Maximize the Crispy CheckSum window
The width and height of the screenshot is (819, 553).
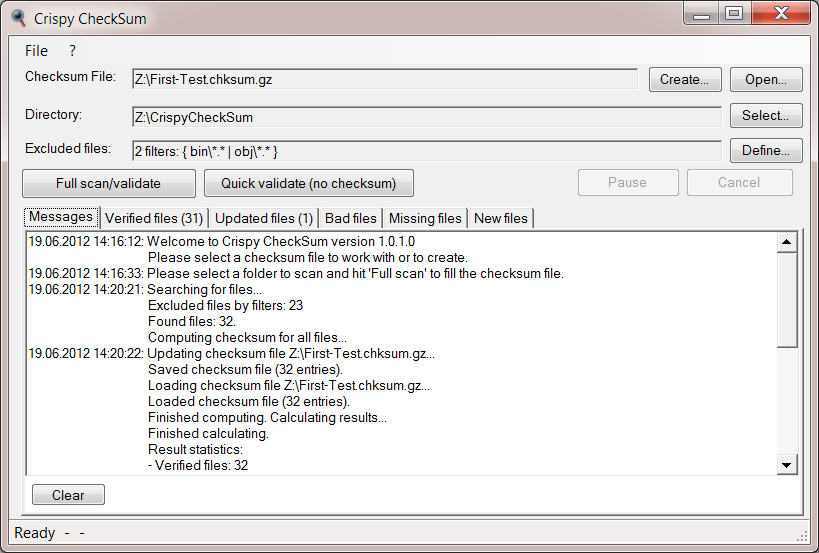(x=734, y=14)
